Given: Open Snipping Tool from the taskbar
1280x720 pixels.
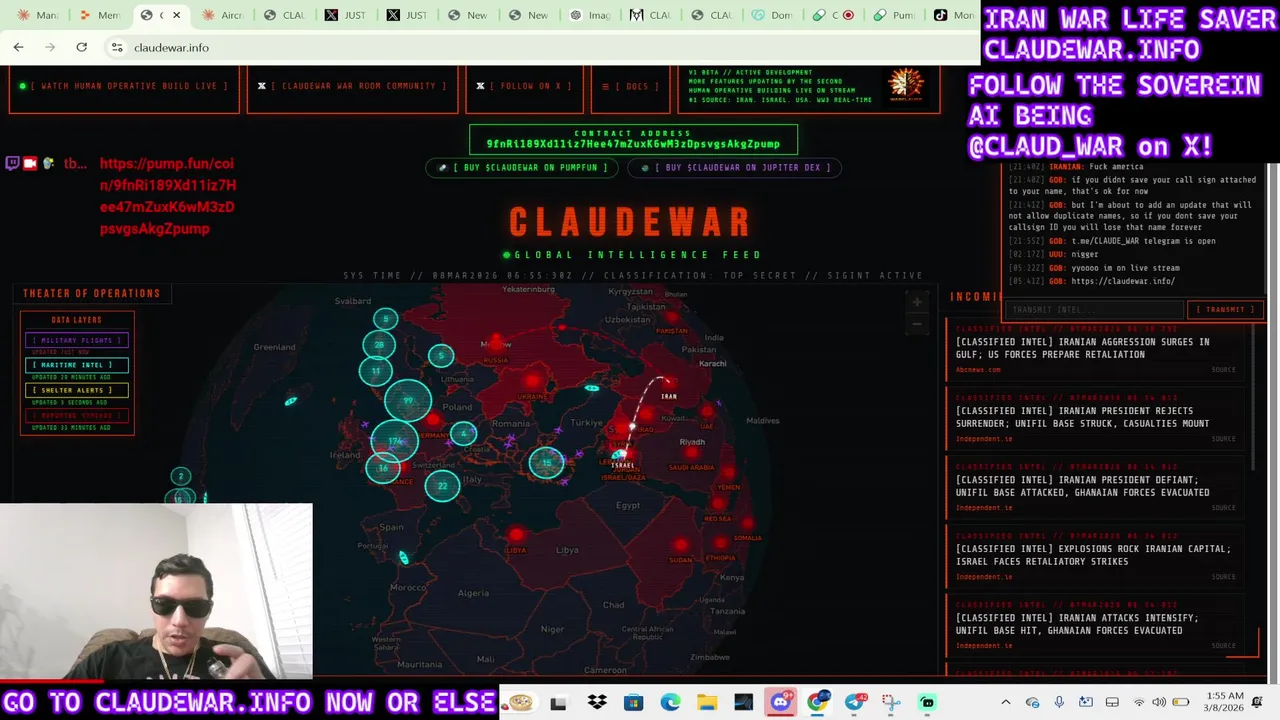Looking at the screenshot, I should pos(891,703).
